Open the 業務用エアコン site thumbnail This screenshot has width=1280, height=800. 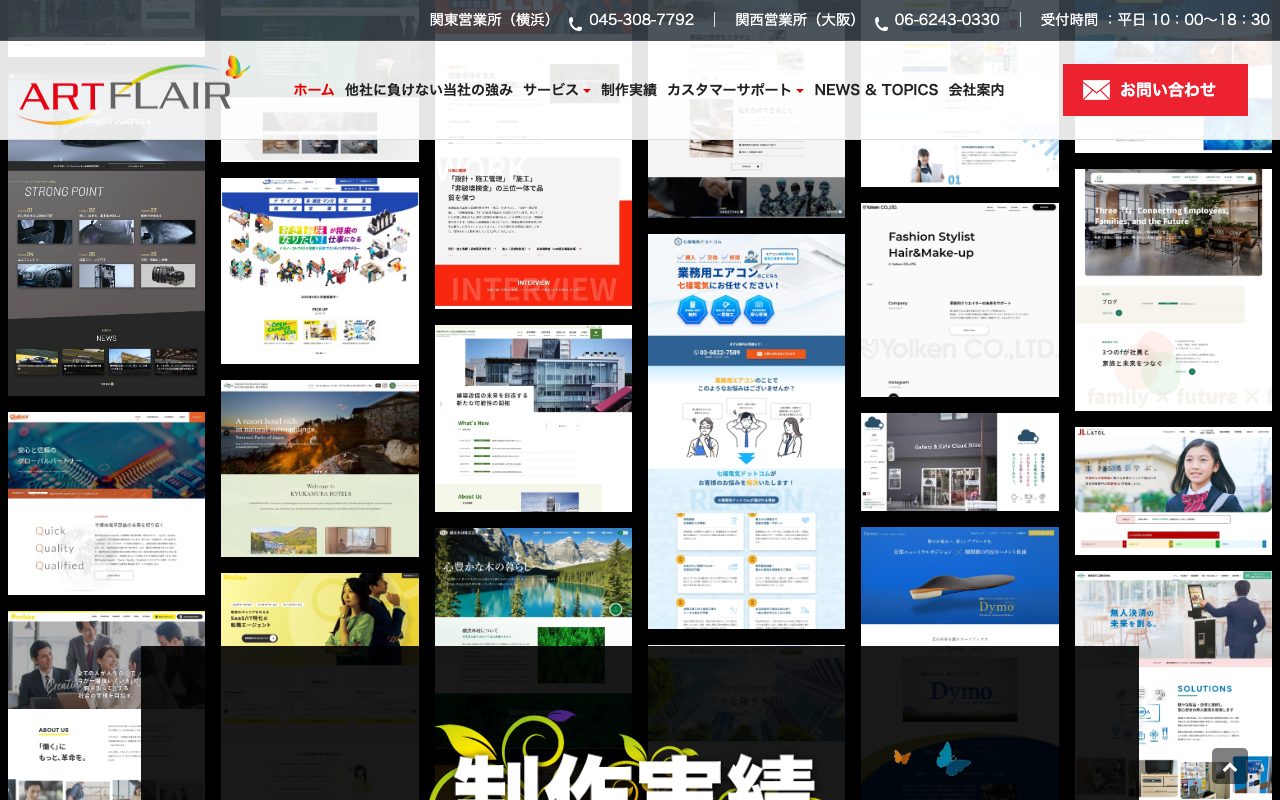point(746,431)
